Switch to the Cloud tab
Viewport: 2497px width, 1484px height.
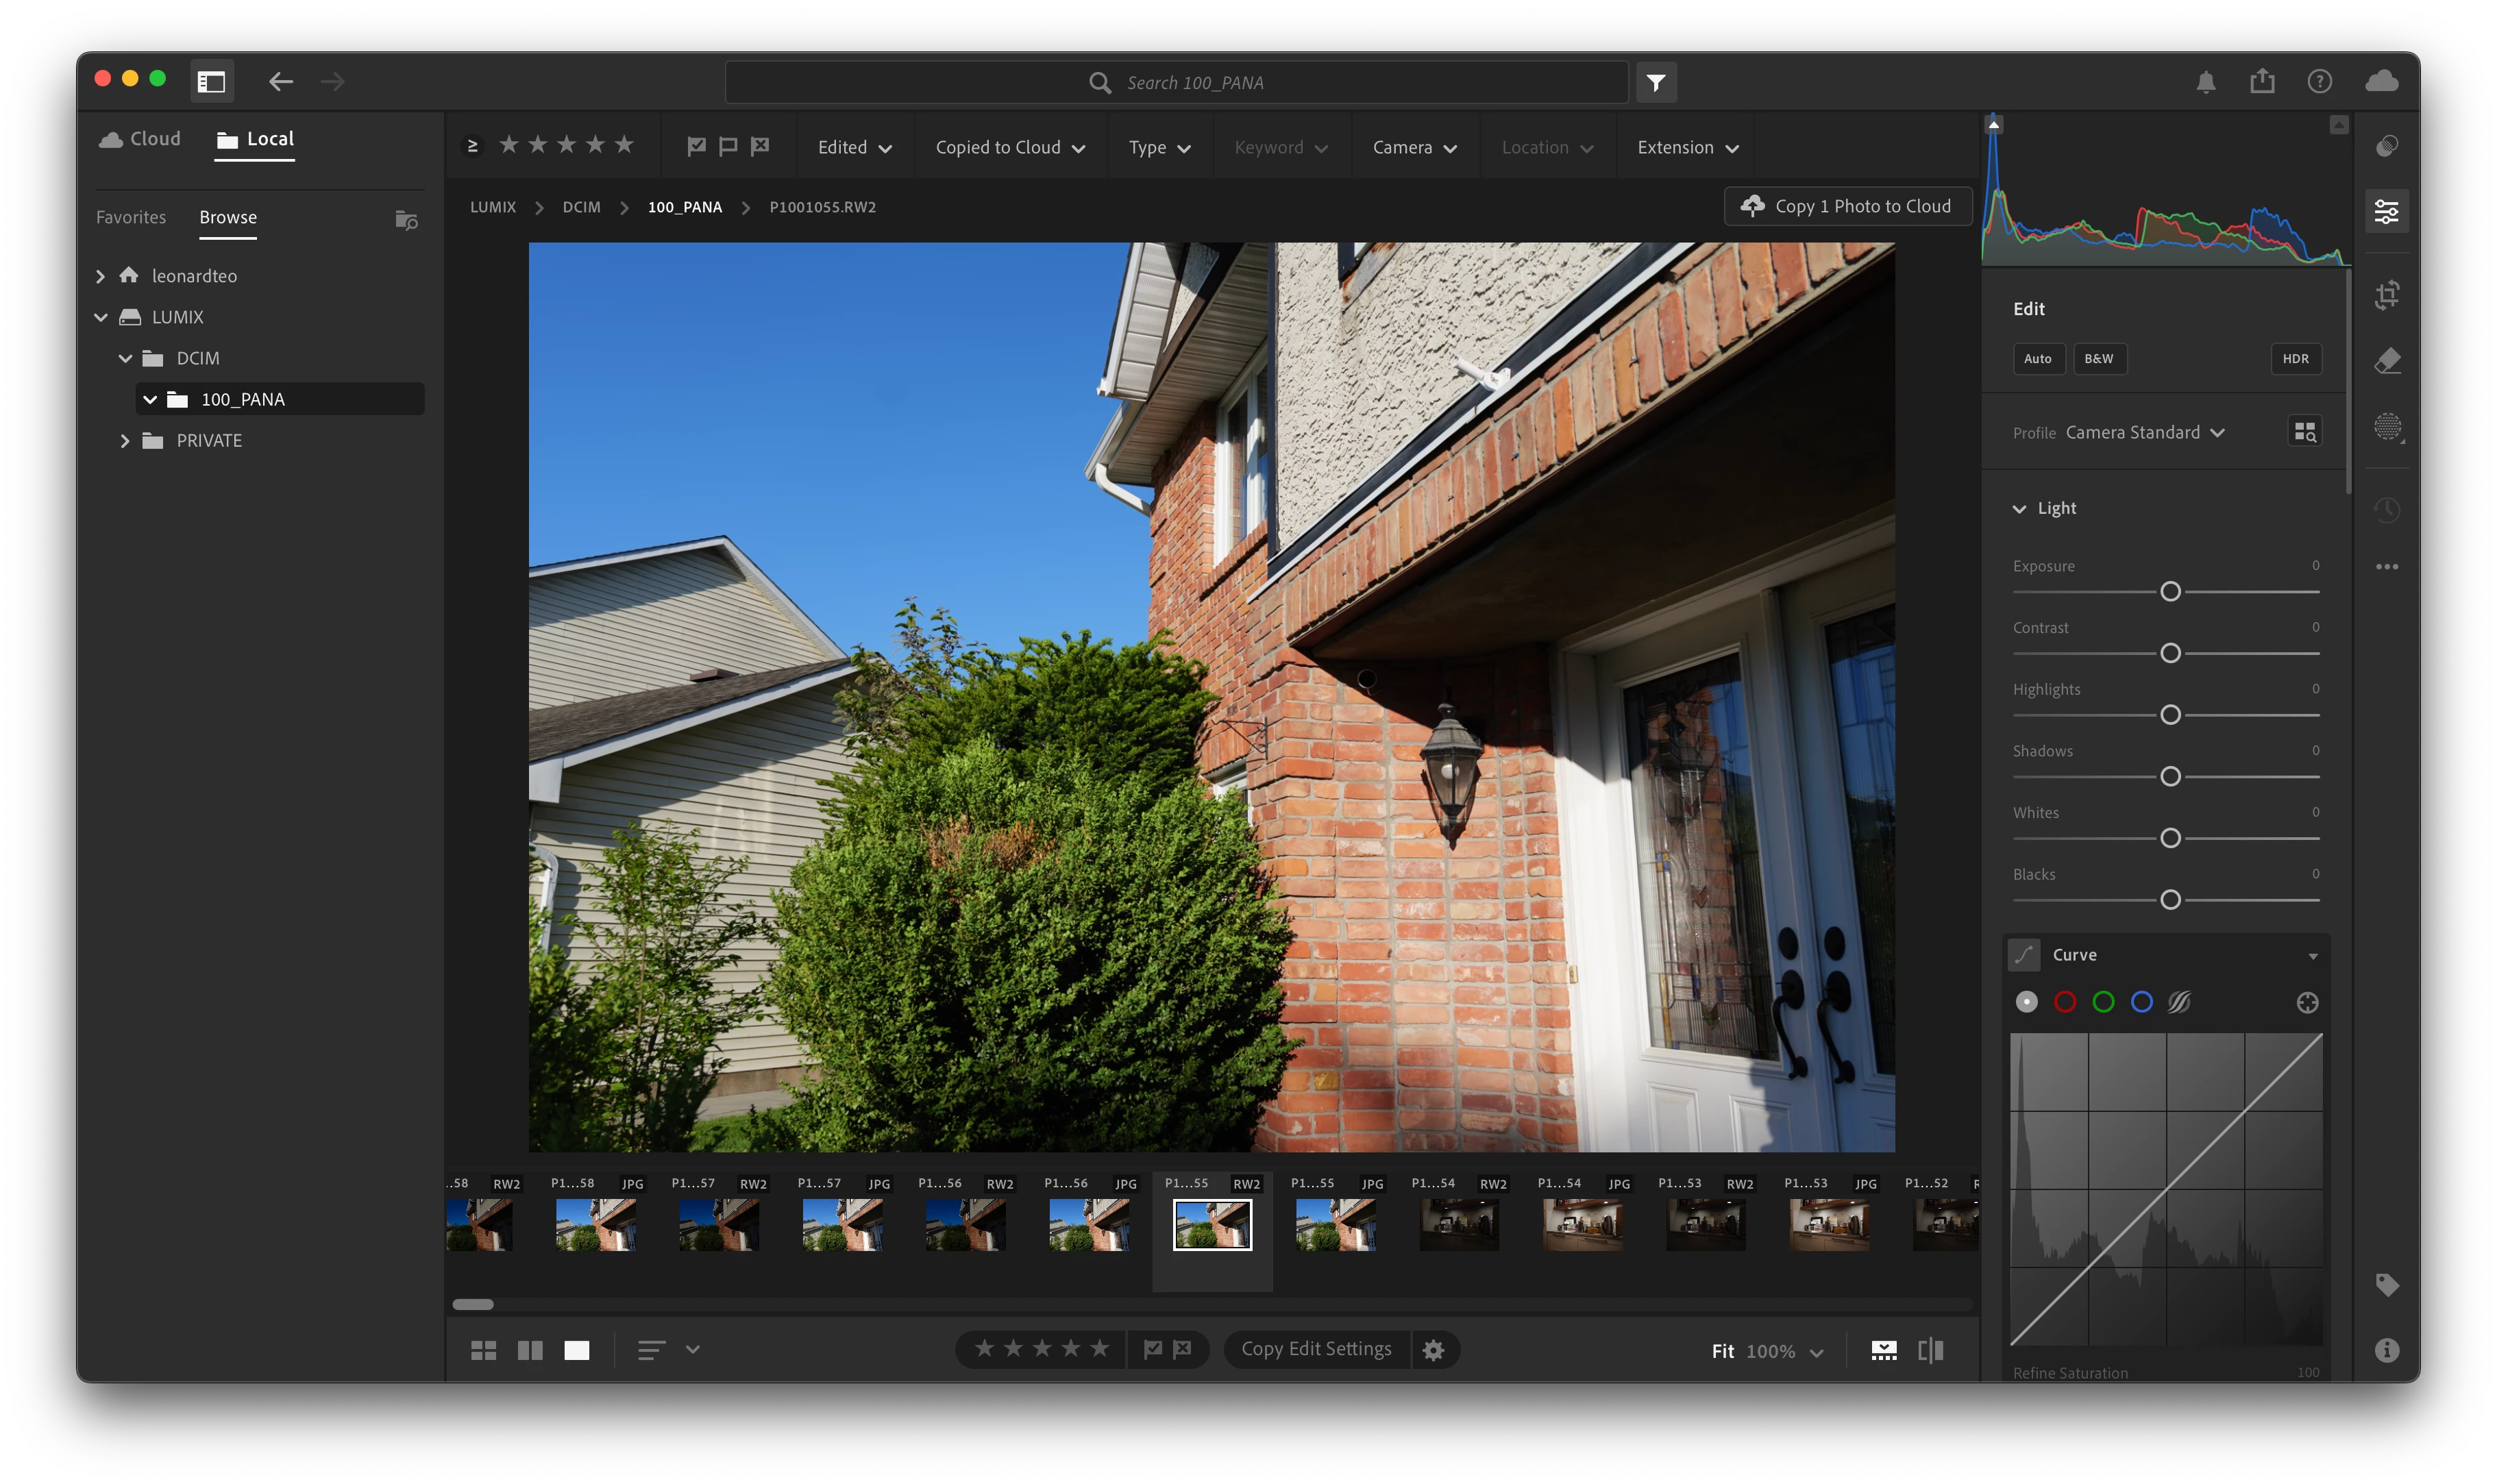point(141,139)
